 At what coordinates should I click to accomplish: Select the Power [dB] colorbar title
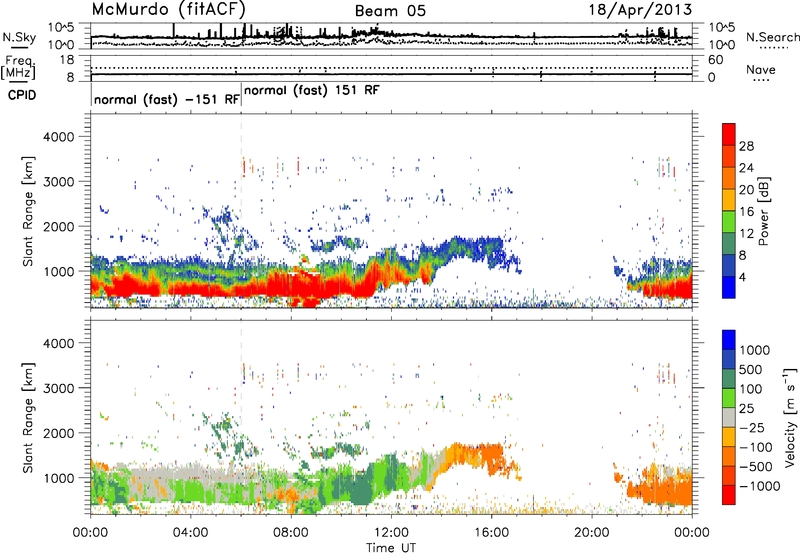pyautogui.click(x=763, y=211)
